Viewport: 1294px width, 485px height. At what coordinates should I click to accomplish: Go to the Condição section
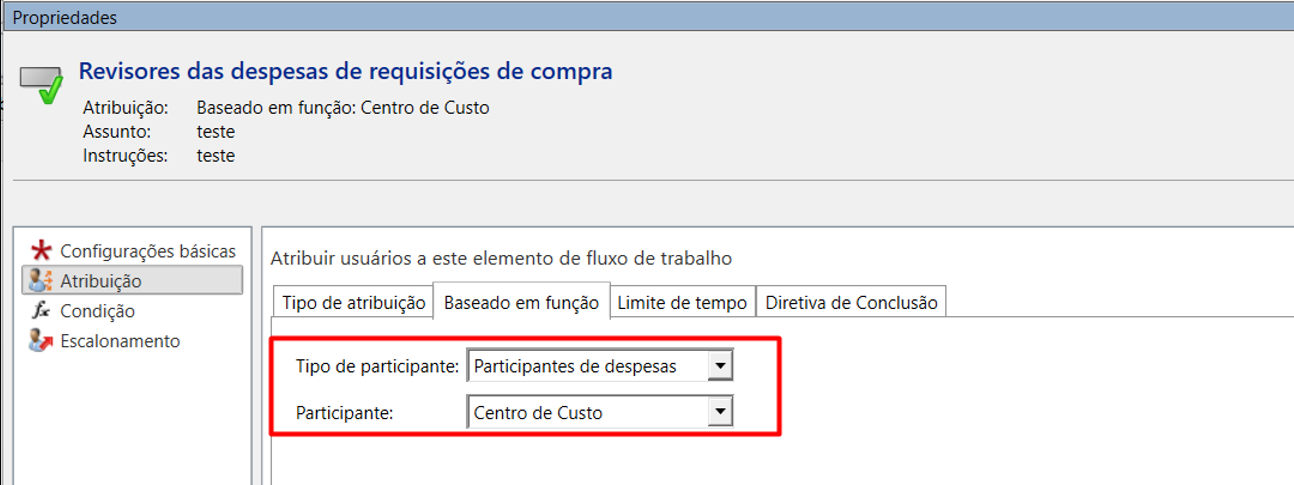click(x=97, y=311)
